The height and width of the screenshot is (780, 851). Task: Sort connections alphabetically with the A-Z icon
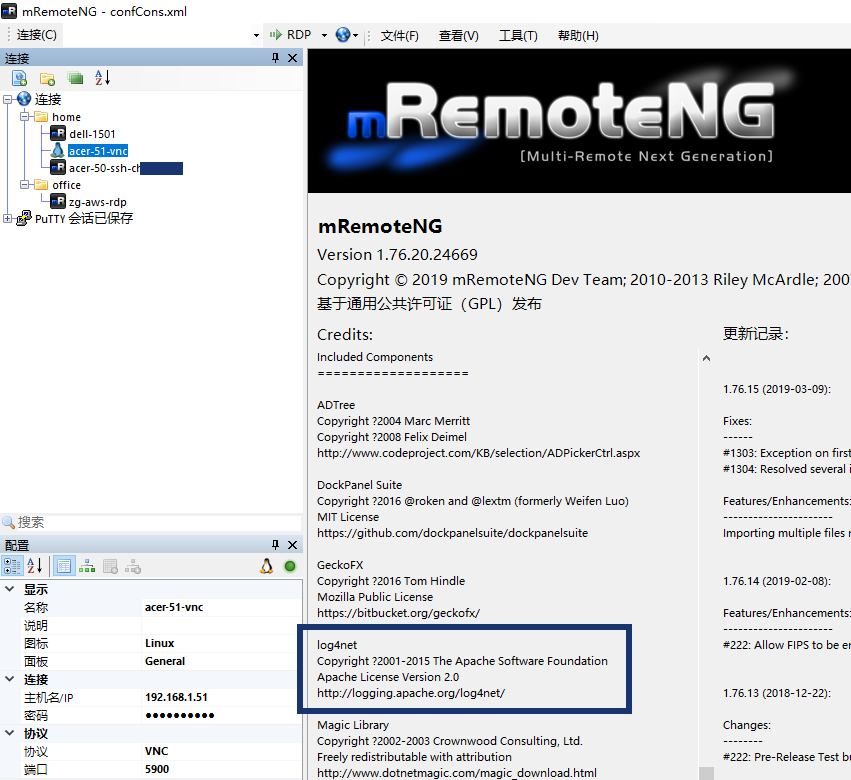coord(103,78)
